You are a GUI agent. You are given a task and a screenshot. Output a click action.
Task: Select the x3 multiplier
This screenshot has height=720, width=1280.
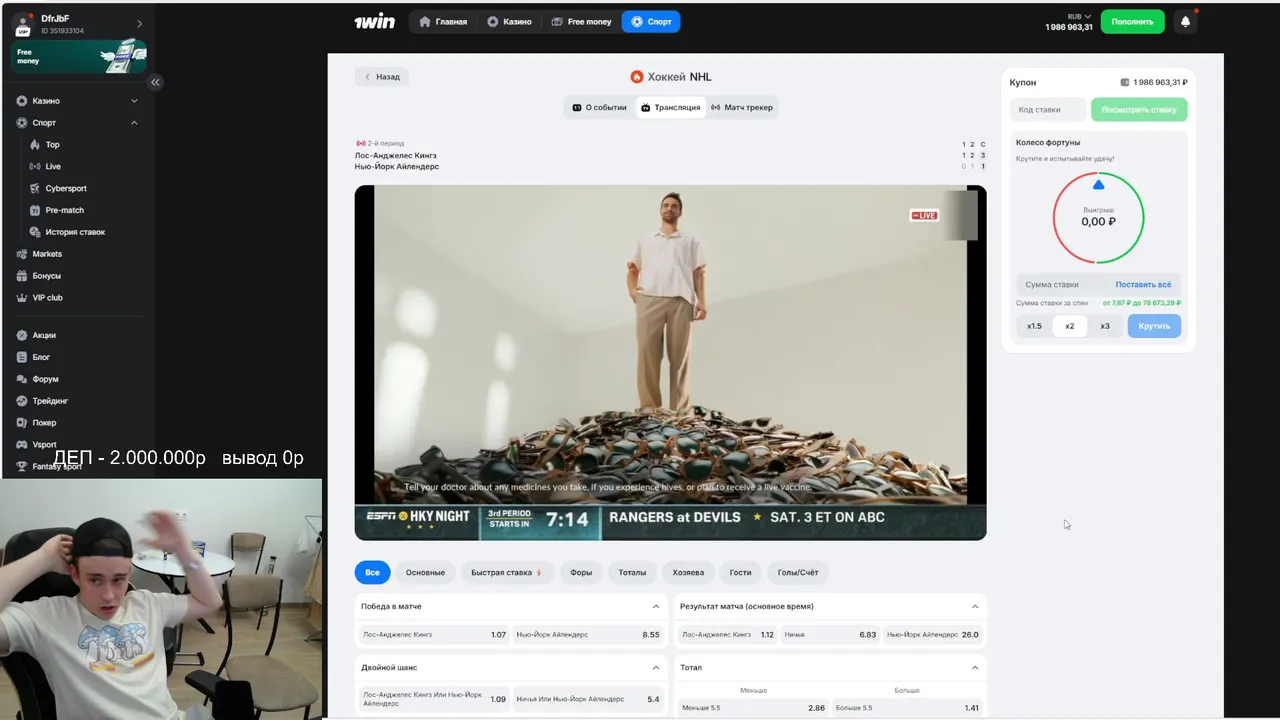(x=1105, y=326)
